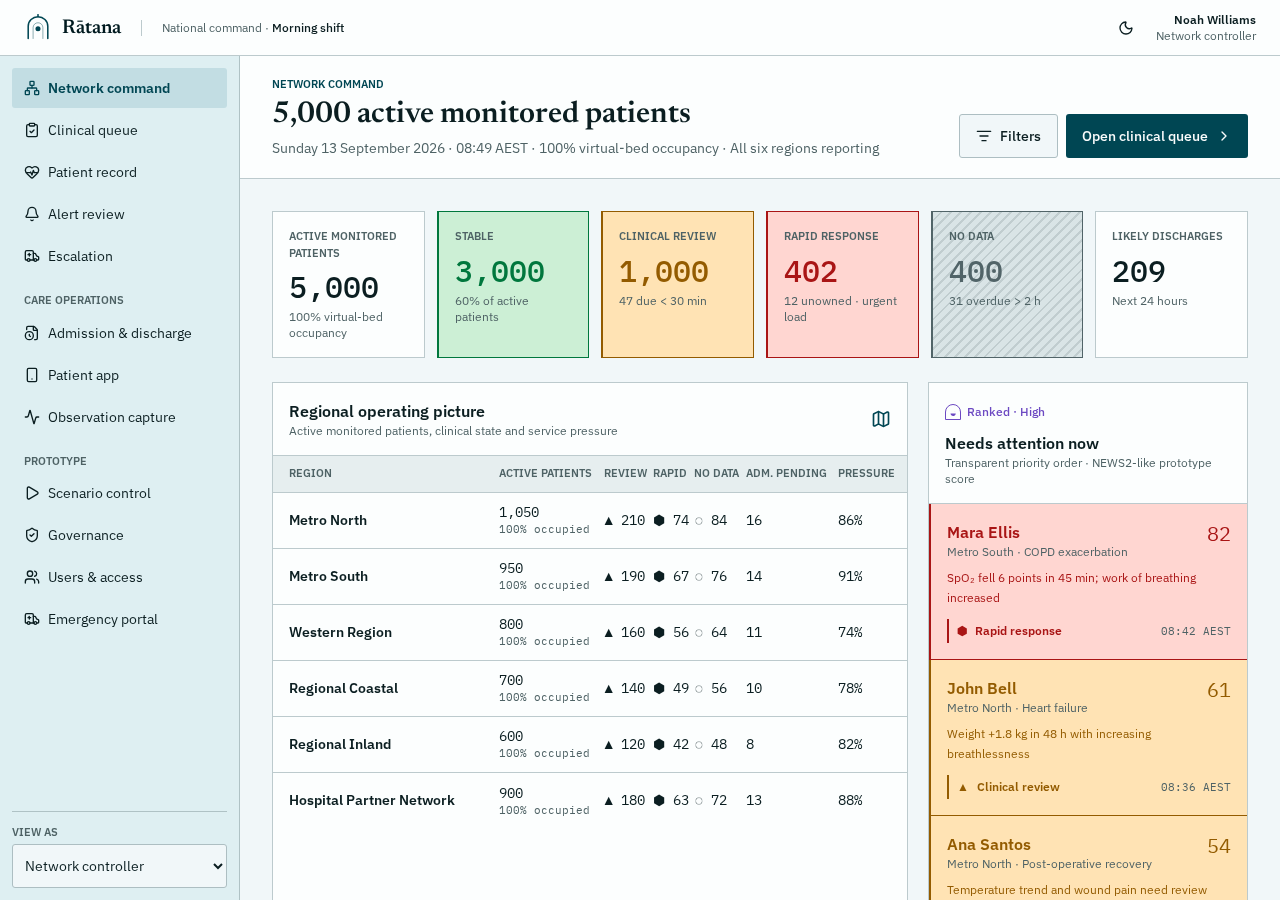Click the Scenario control play icon
Screen dimensions: 1280x900
tap(32, 493)
